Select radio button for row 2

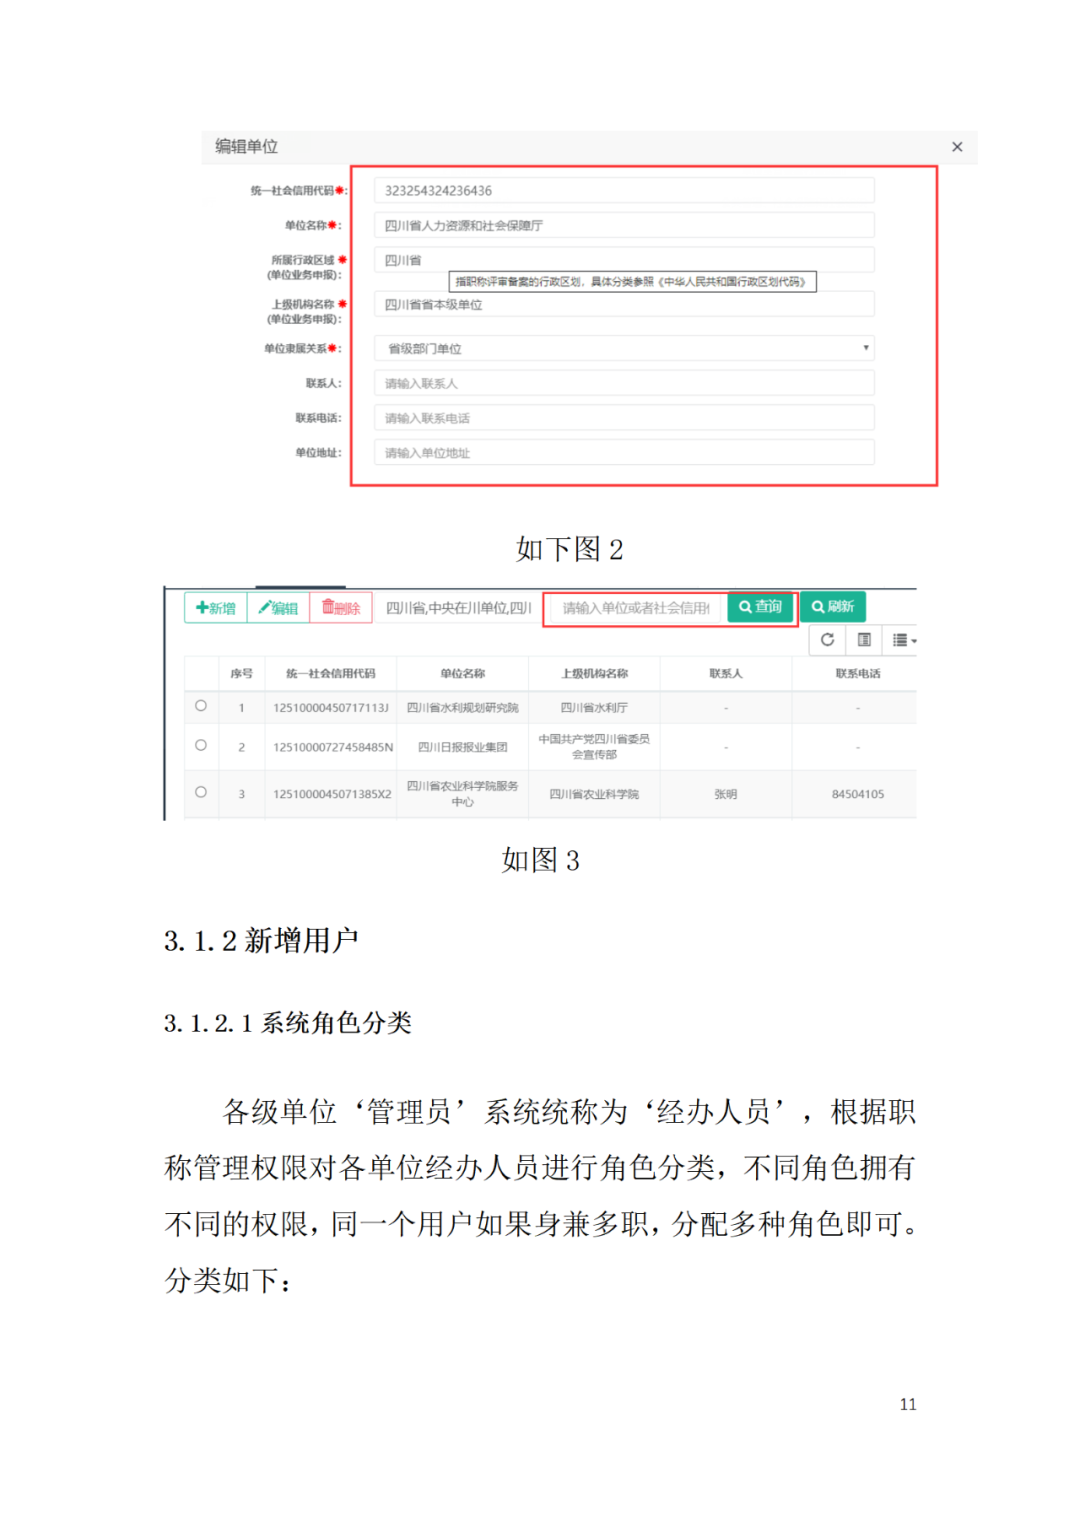(201, 746)
